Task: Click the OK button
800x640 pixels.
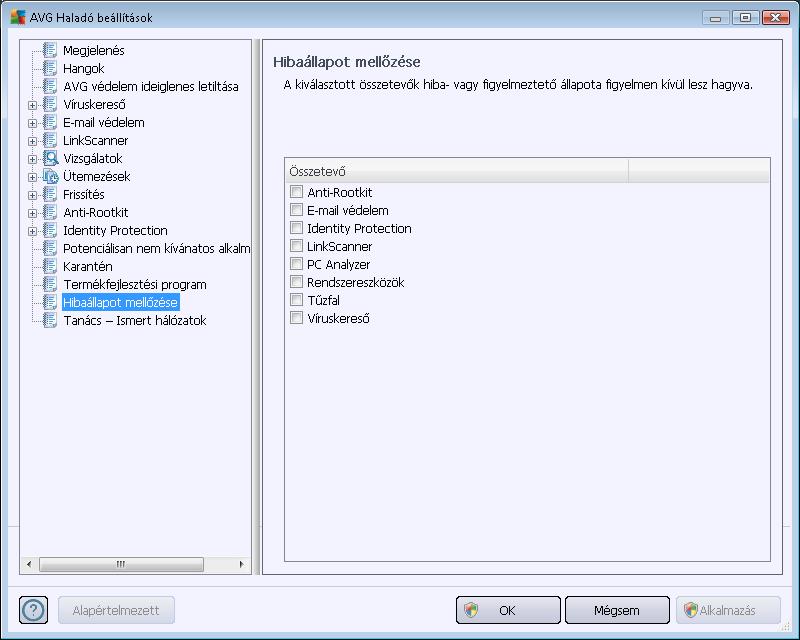Action: pos(508,610)
